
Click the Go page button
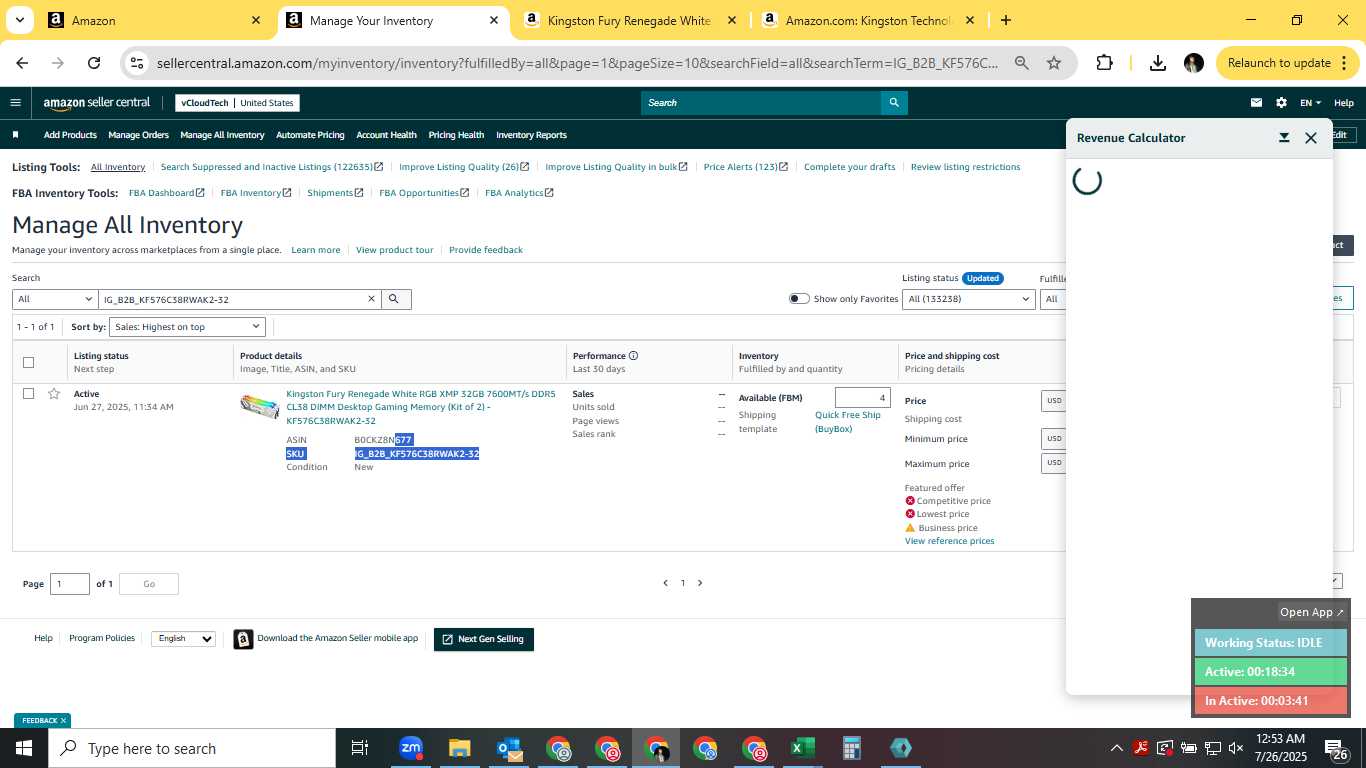coord(149,584)
